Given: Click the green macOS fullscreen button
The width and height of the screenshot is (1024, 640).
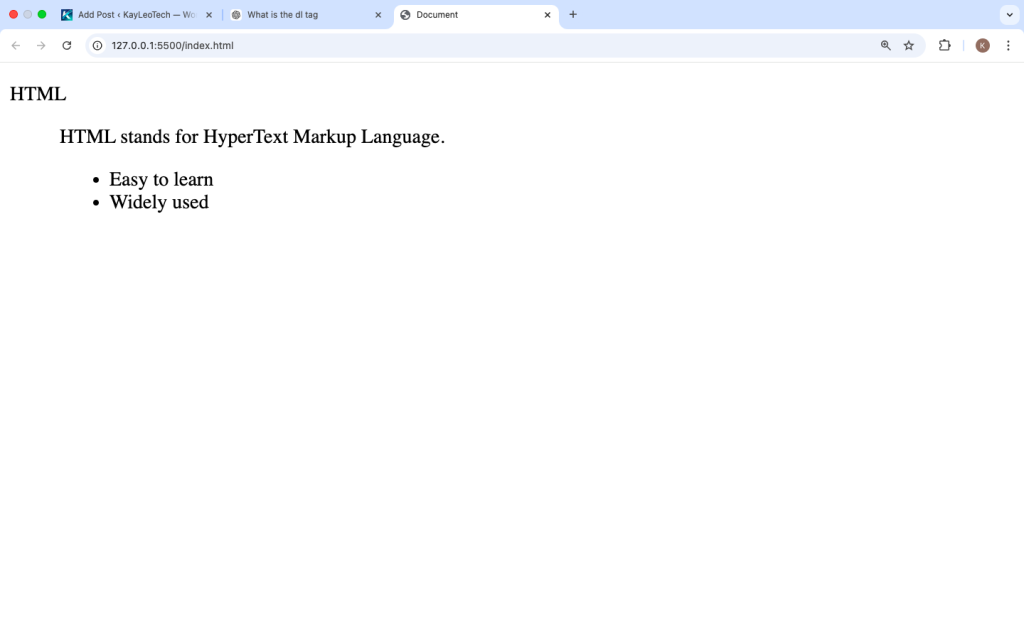Looking at the screenshot, I should pyautogui.click(x=42, y=15).
